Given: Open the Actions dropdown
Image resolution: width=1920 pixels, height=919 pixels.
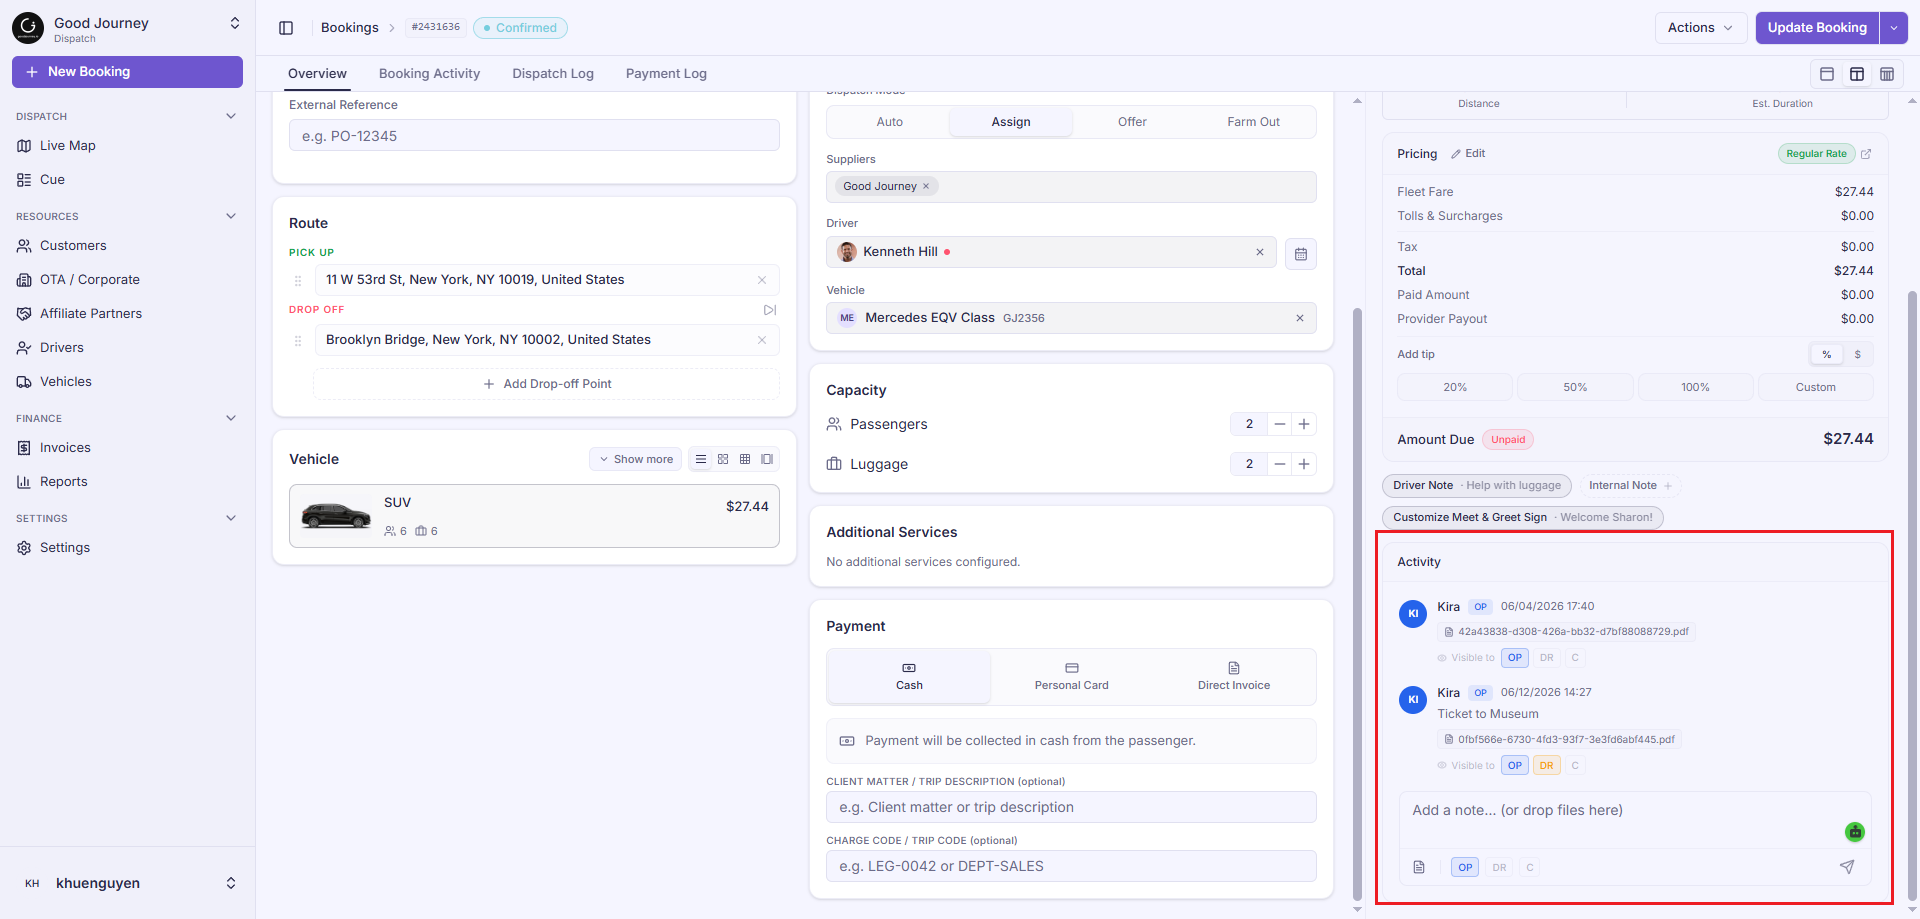Looking at the screenshot, I should 1700,28.
